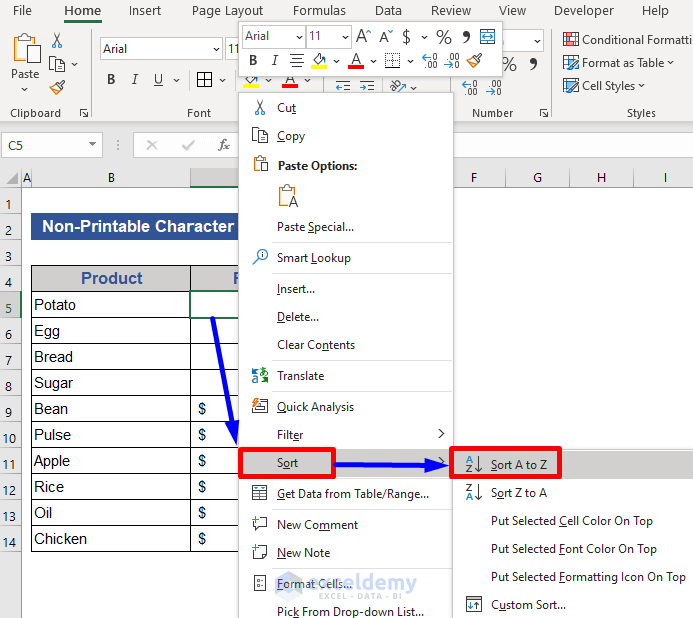
Task: Choose Put Selected Cell Color On Top
Action: point(571,521)
